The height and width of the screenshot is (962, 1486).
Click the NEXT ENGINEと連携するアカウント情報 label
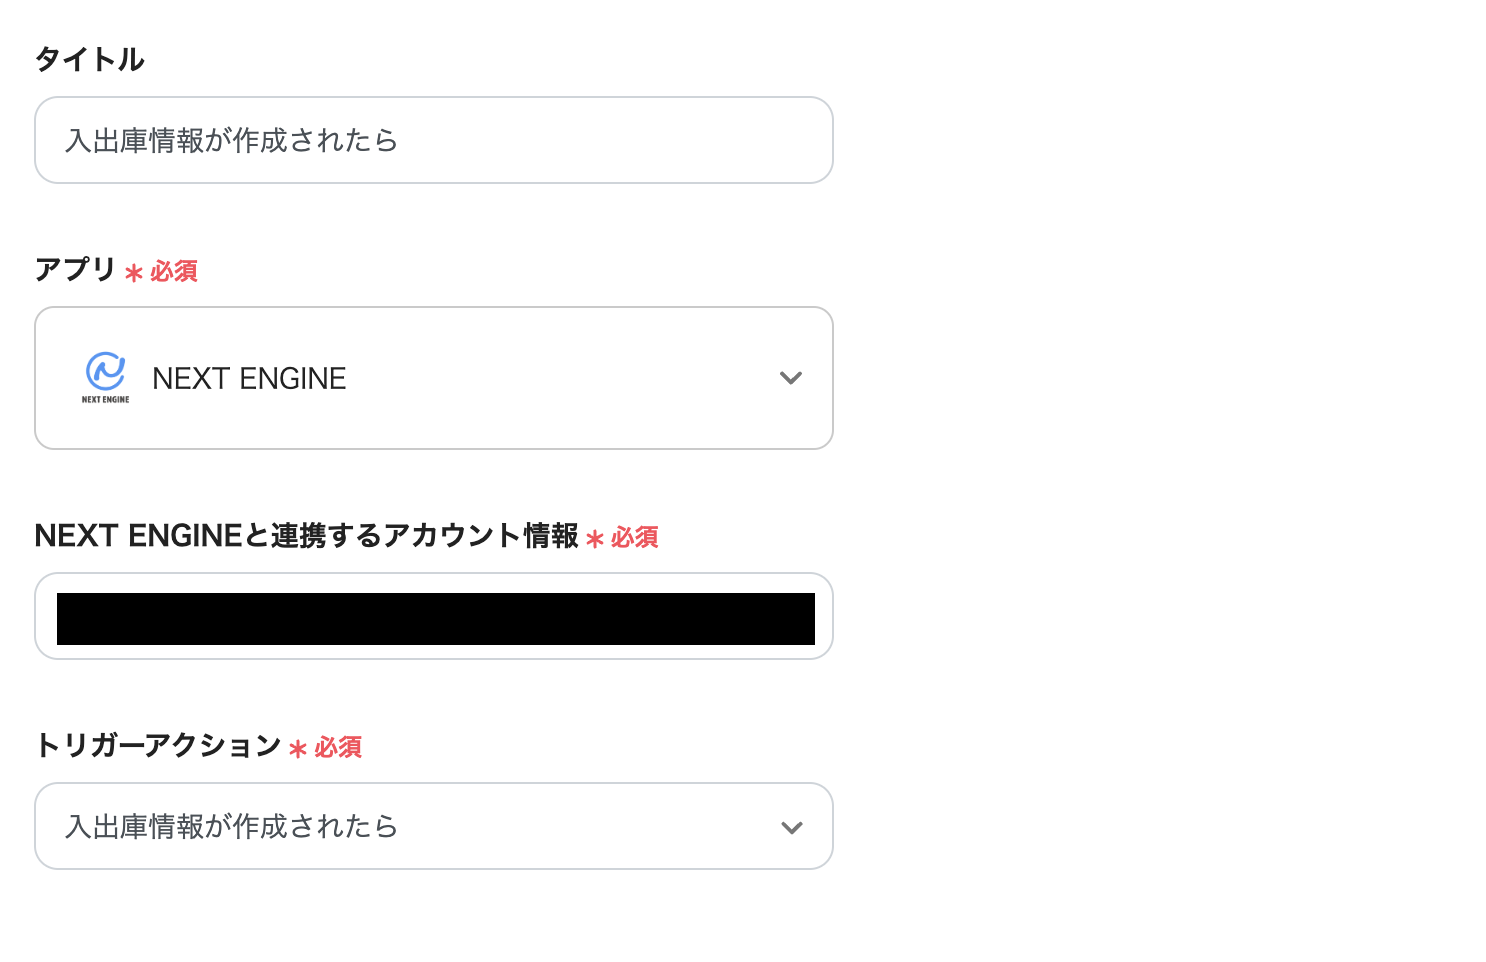pos(306,536)
